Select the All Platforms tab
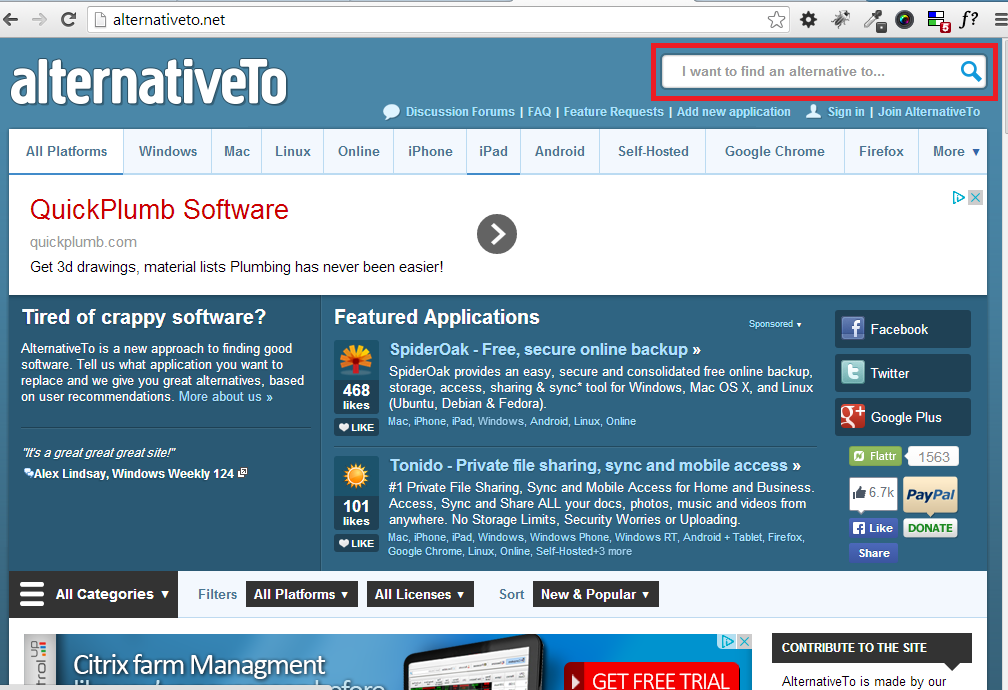Viewport: 1008px width, 690px height. pyautogui.click(x=66, y=152)
